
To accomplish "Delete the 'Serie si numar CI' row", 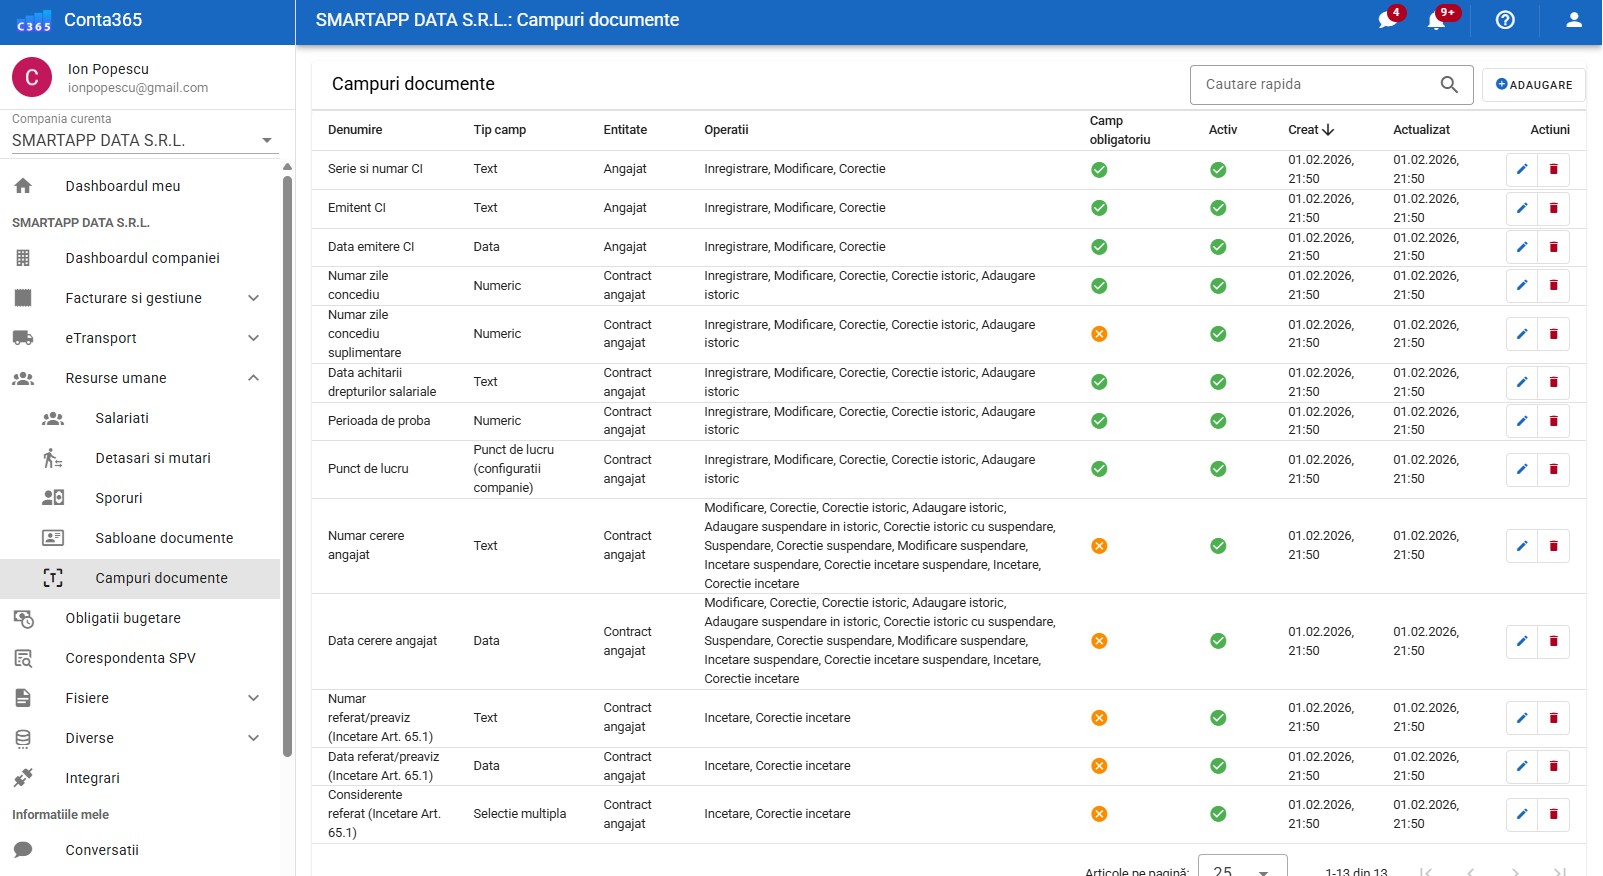I will (x=1553, y=170).
